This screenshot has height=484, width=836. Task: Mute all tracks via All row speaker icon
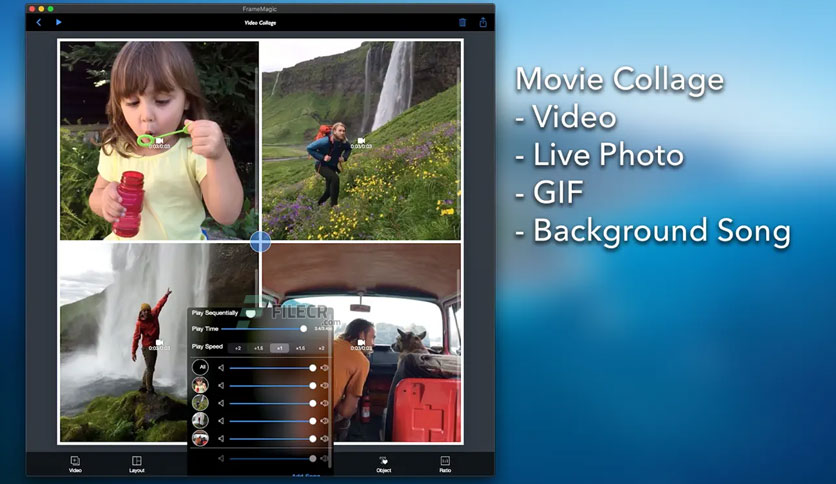pos(221,368)
